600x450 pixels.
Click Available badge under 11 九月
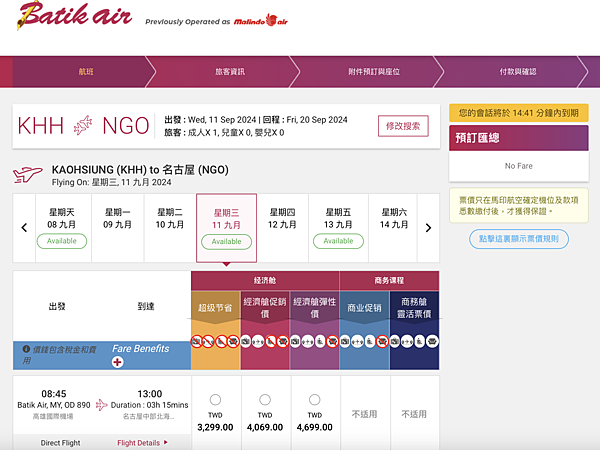(227, 242)
